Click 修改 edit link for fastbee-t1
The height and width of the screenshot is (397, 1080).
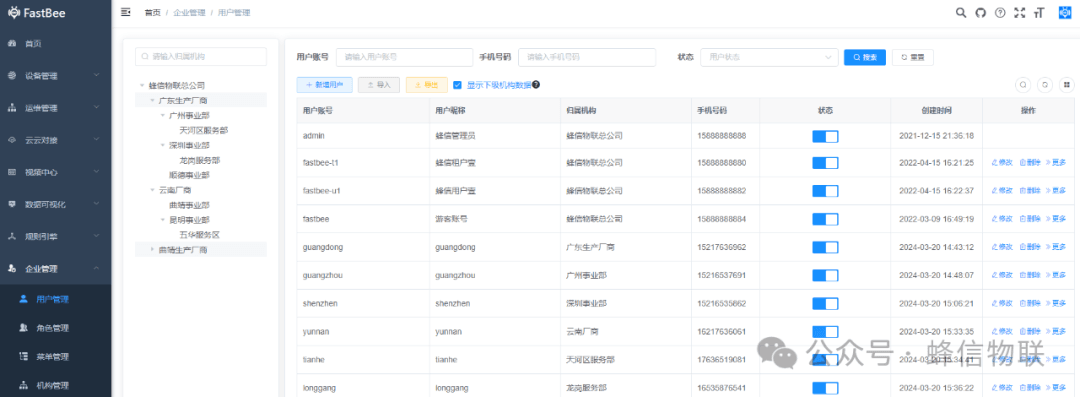tap(1001, 163)
